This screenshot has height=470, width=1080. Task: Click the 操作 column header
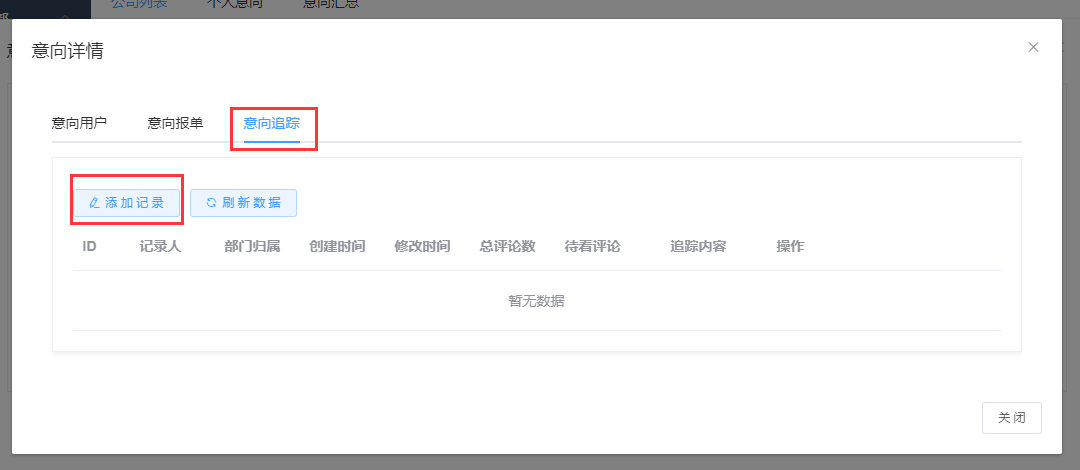point(789,246)
